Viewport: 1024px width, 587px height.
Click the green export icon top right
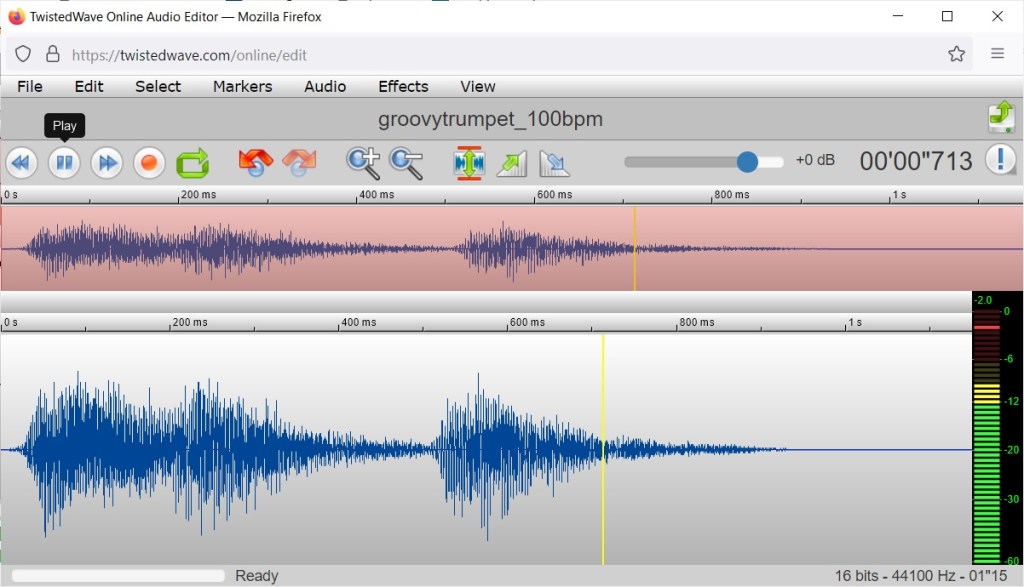[1001, 118]
